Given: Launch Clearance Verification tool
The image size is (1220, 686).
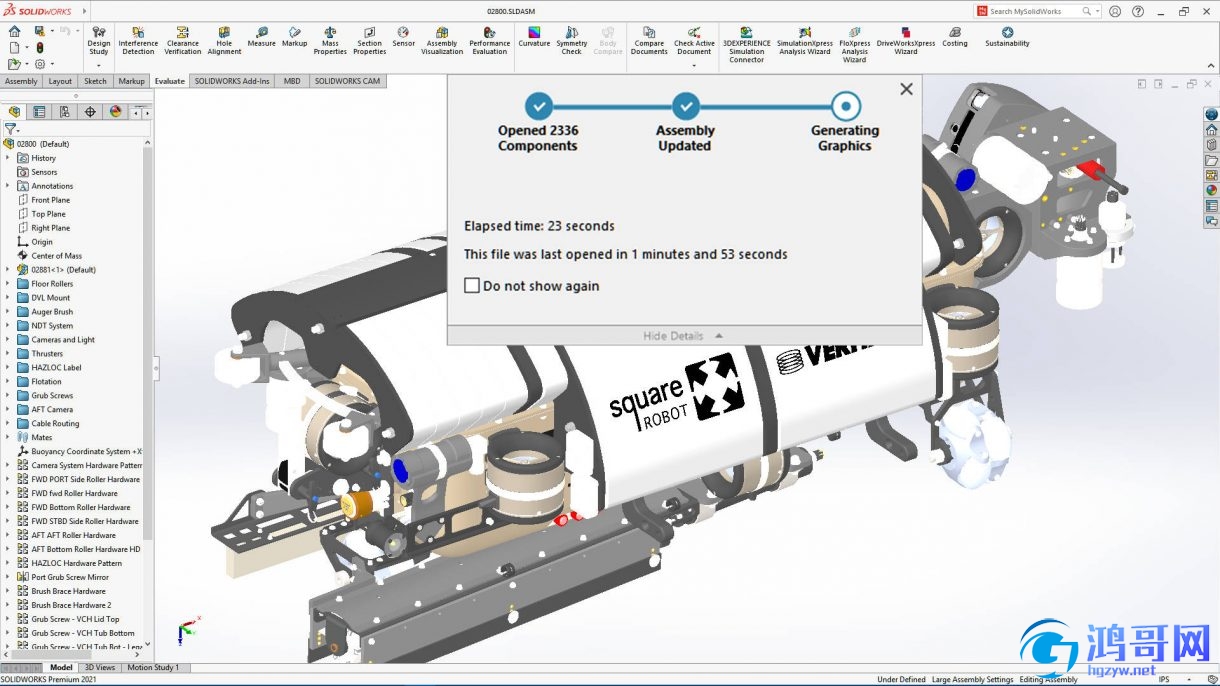Looking at the screenshot, I should coord(182,41).
